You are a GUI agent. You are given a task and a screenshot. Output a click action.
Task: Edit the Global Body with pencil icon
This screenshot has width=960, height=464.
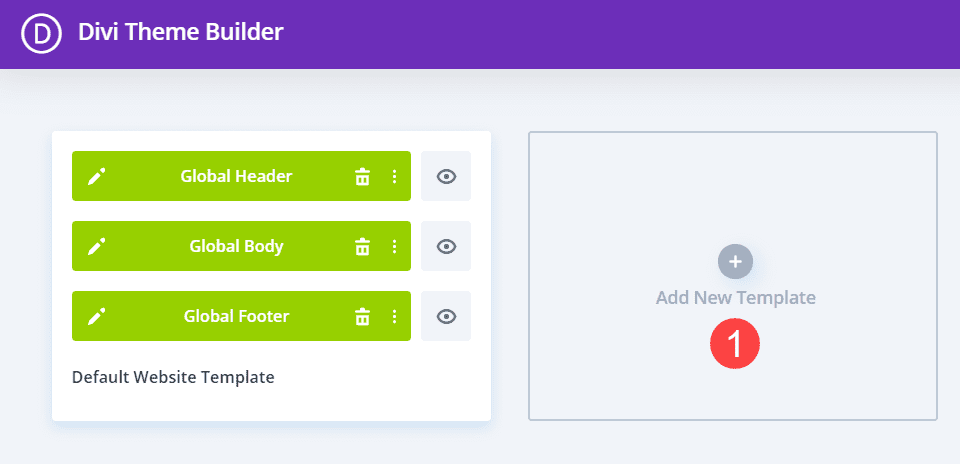coord(96,247)
